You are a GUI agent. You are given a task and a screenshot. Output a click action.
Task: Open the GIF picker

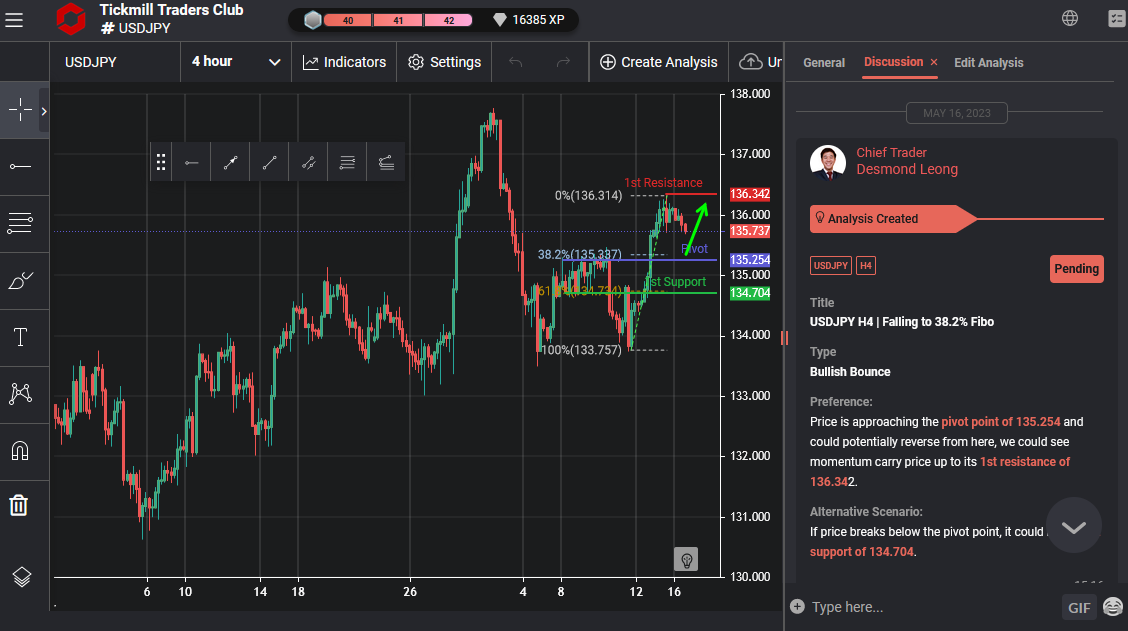1078,607
